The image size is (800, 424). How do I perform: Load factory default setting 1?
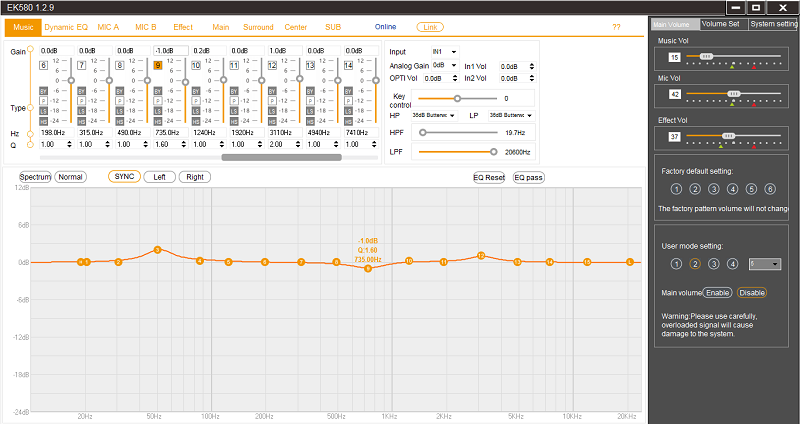(676, 189)
